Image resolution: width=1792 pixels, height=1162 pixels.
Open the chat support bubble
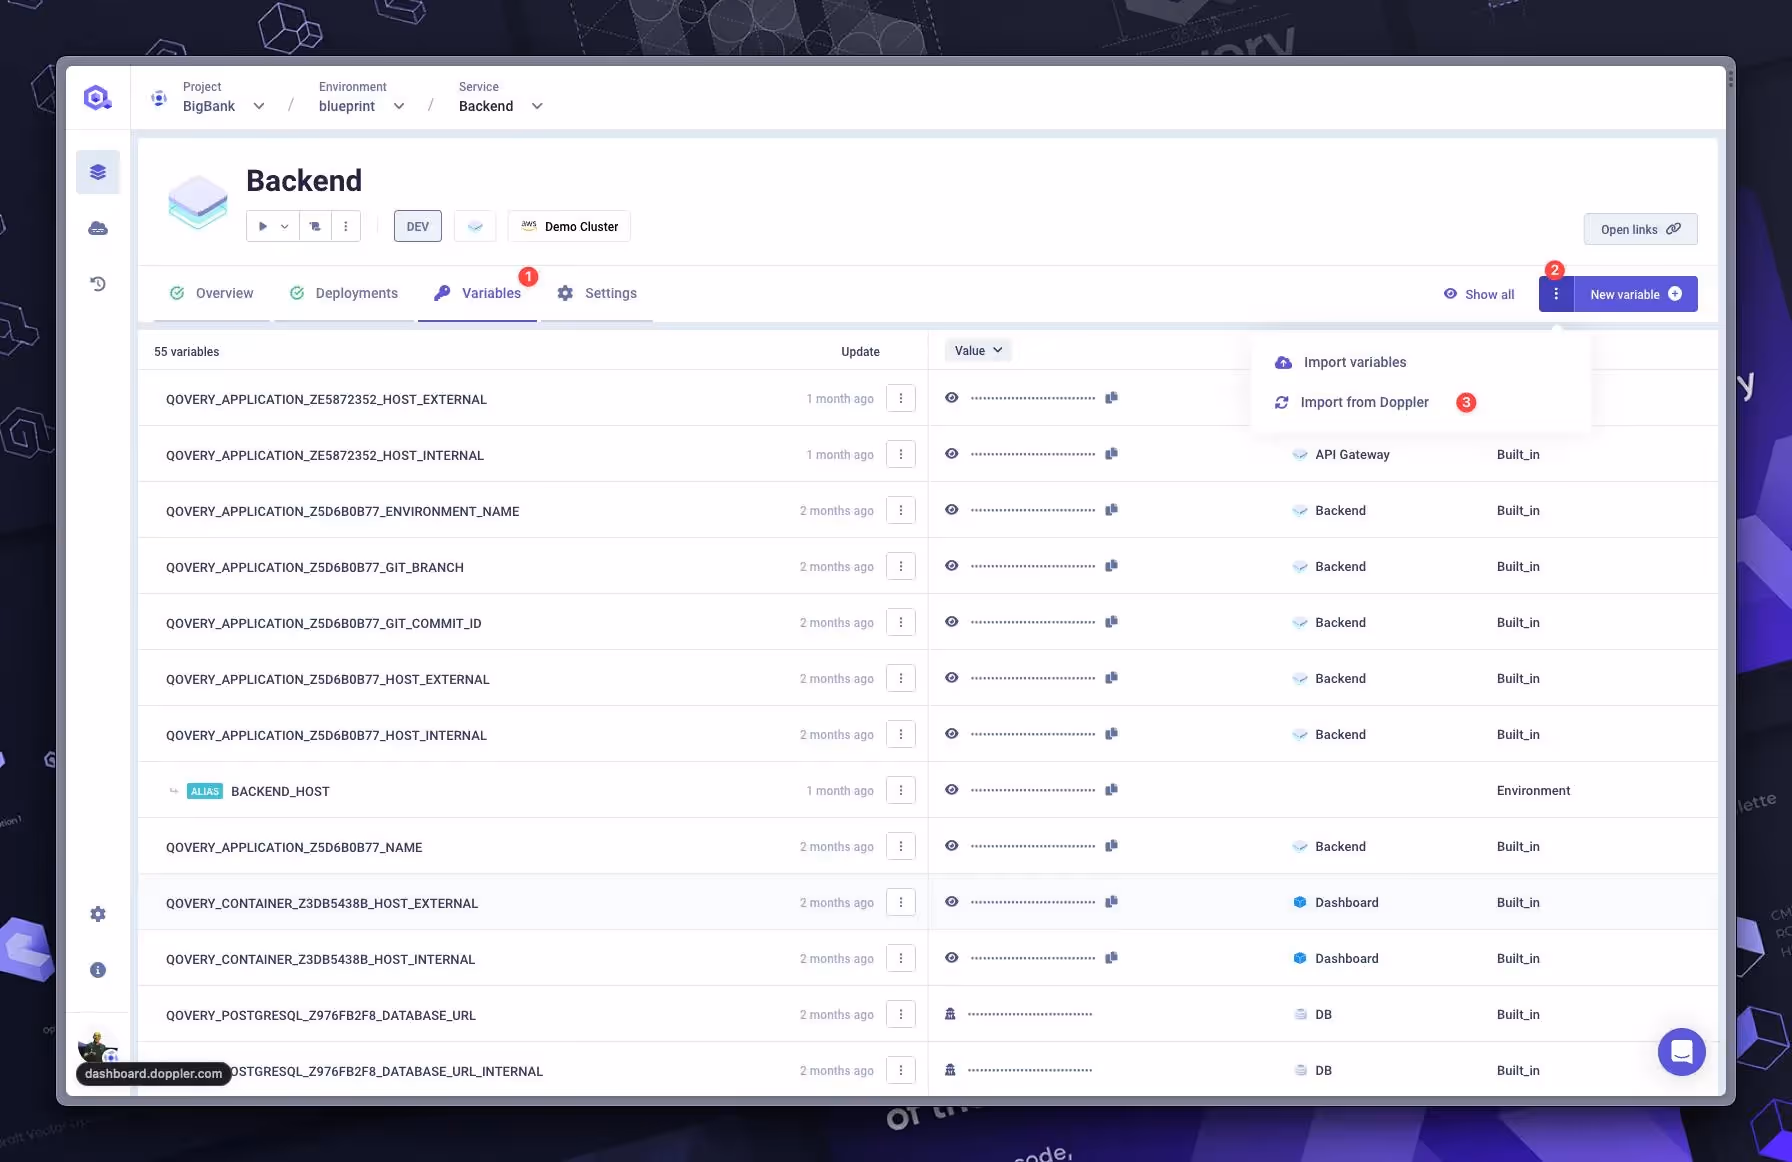pos(1682,1052)
